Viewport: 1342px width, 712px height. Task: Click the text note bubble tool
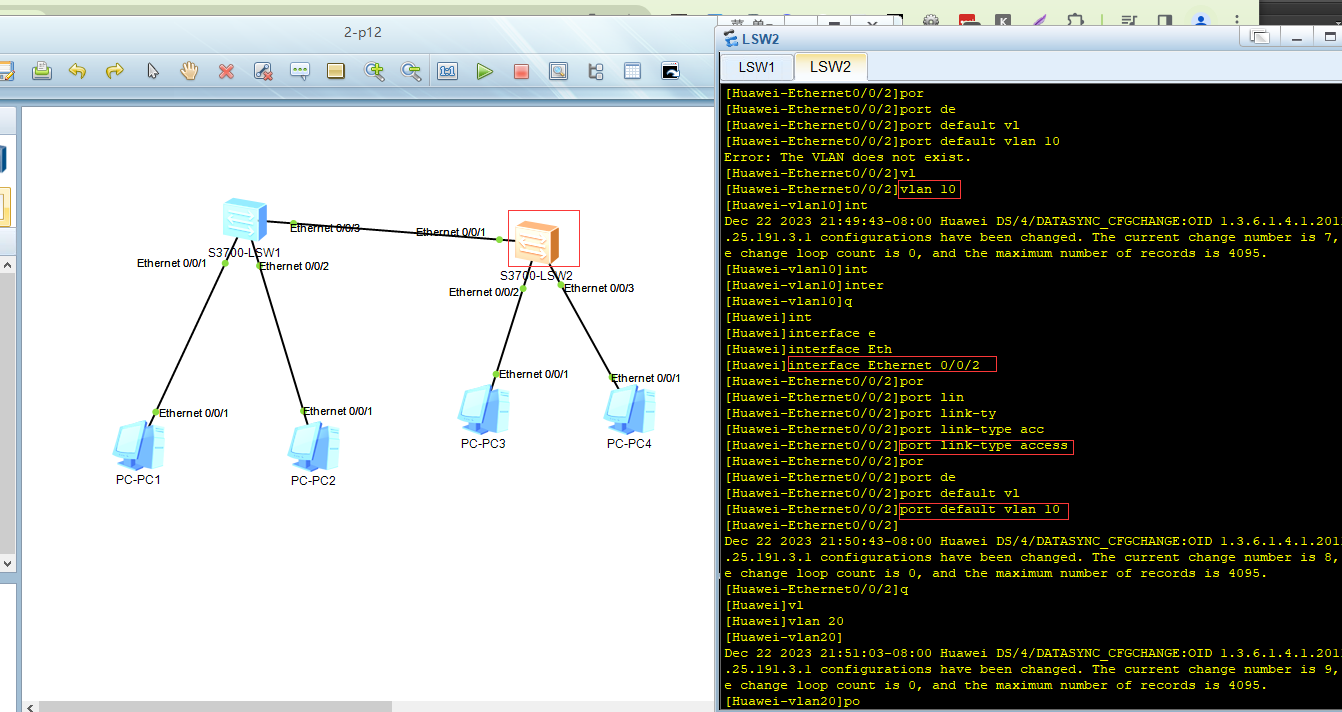pyautogui.click(x=300, y=71)
